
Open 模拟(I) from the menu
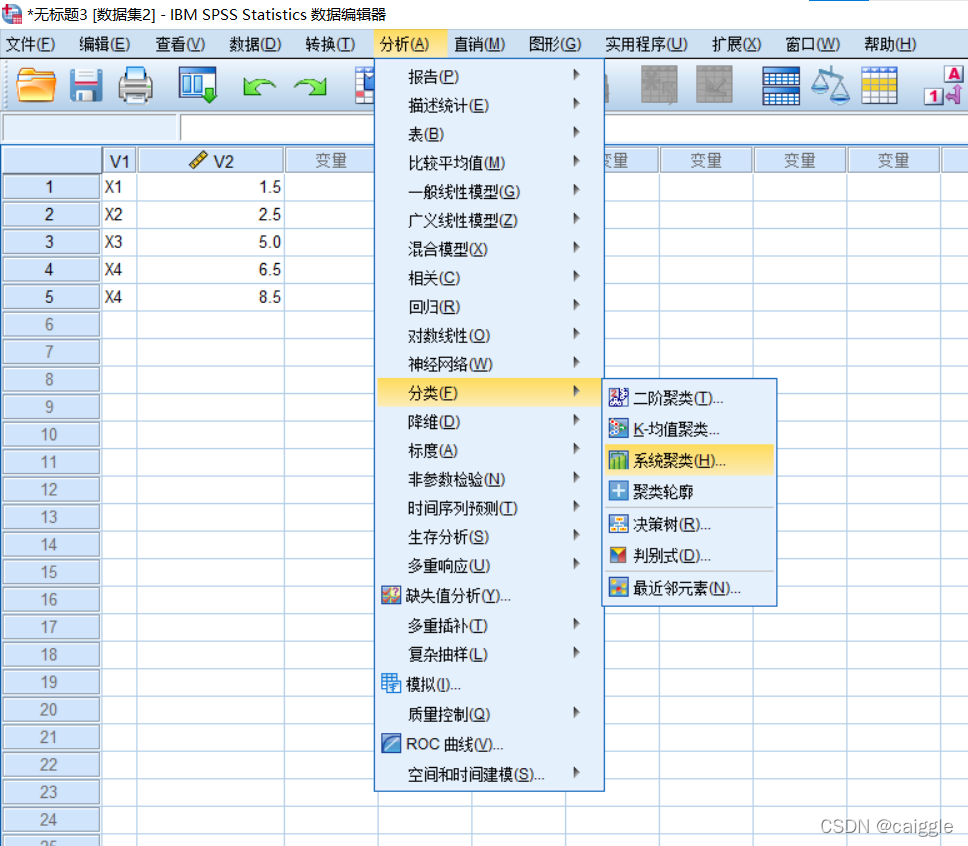coord(489,684)
